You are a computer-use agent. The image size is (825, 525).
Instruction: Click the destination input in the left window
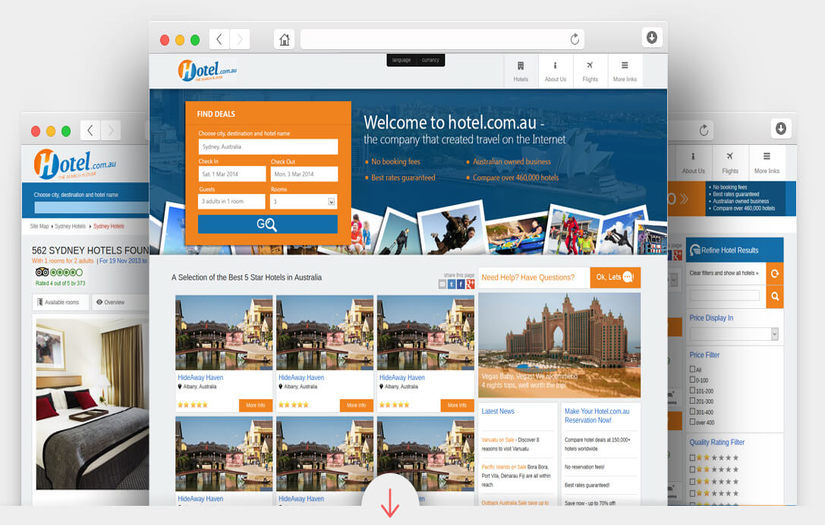pyautogui.click(x=92, y=208)
